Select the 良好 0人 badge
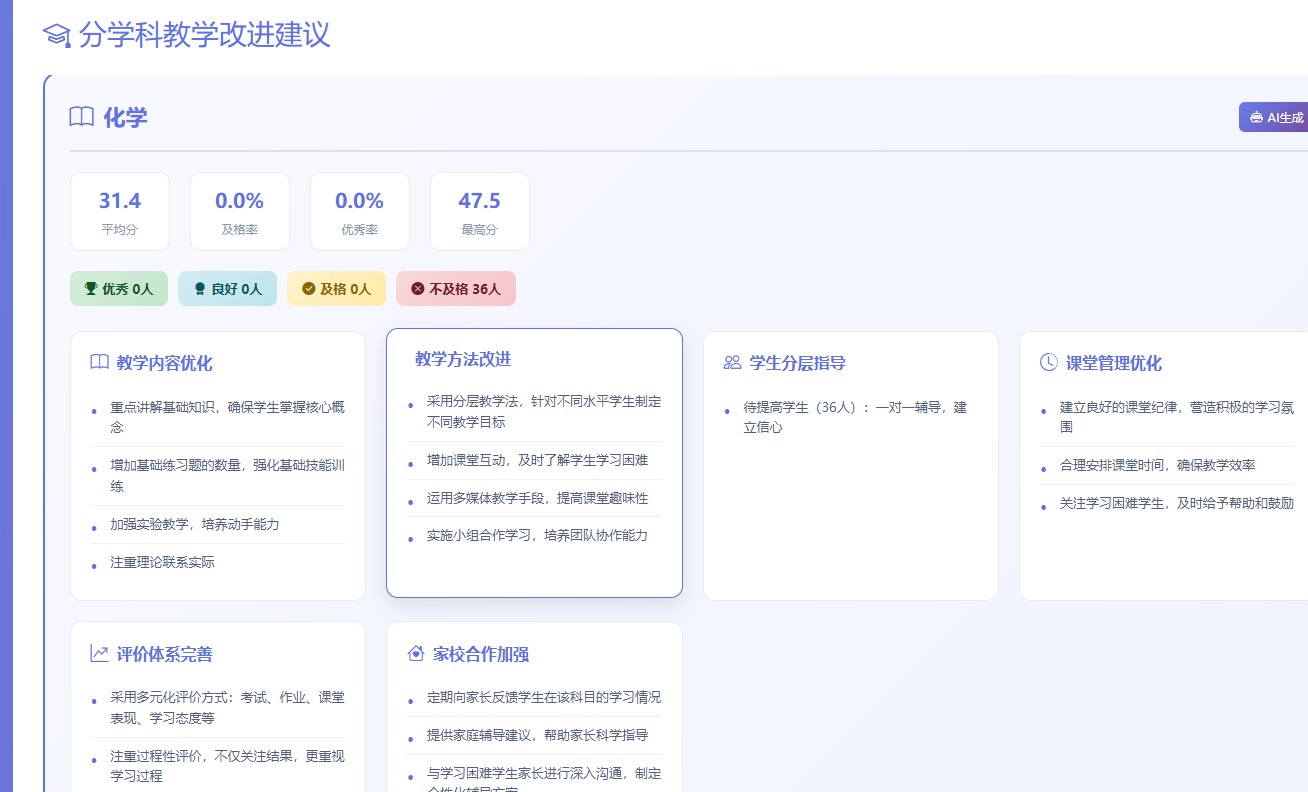Viewport: 1308px width, 792px height. coord(227,289)
